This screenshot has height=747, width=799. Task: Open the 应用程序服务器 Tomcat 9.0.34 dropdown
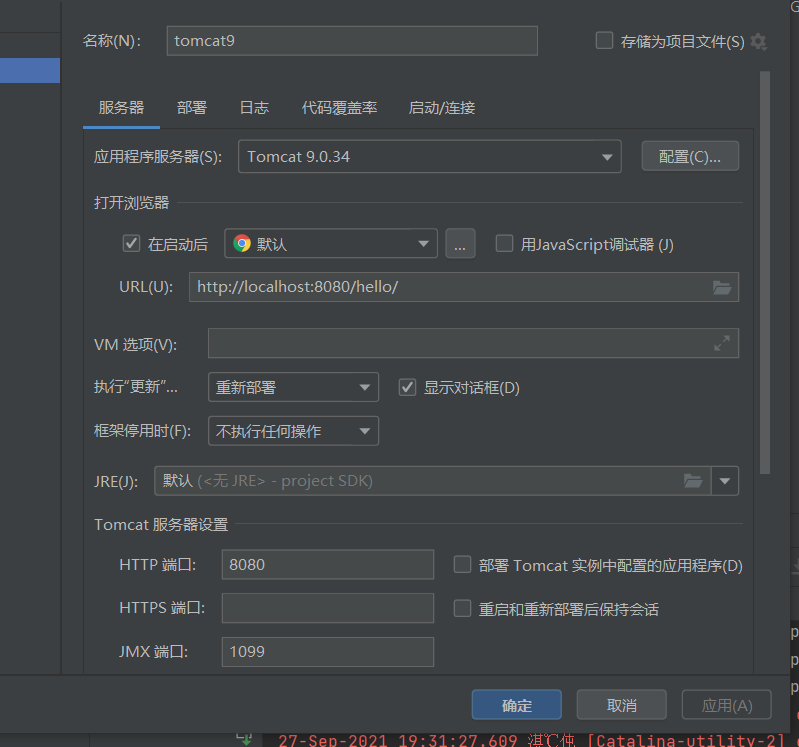(x=430, y=156)
